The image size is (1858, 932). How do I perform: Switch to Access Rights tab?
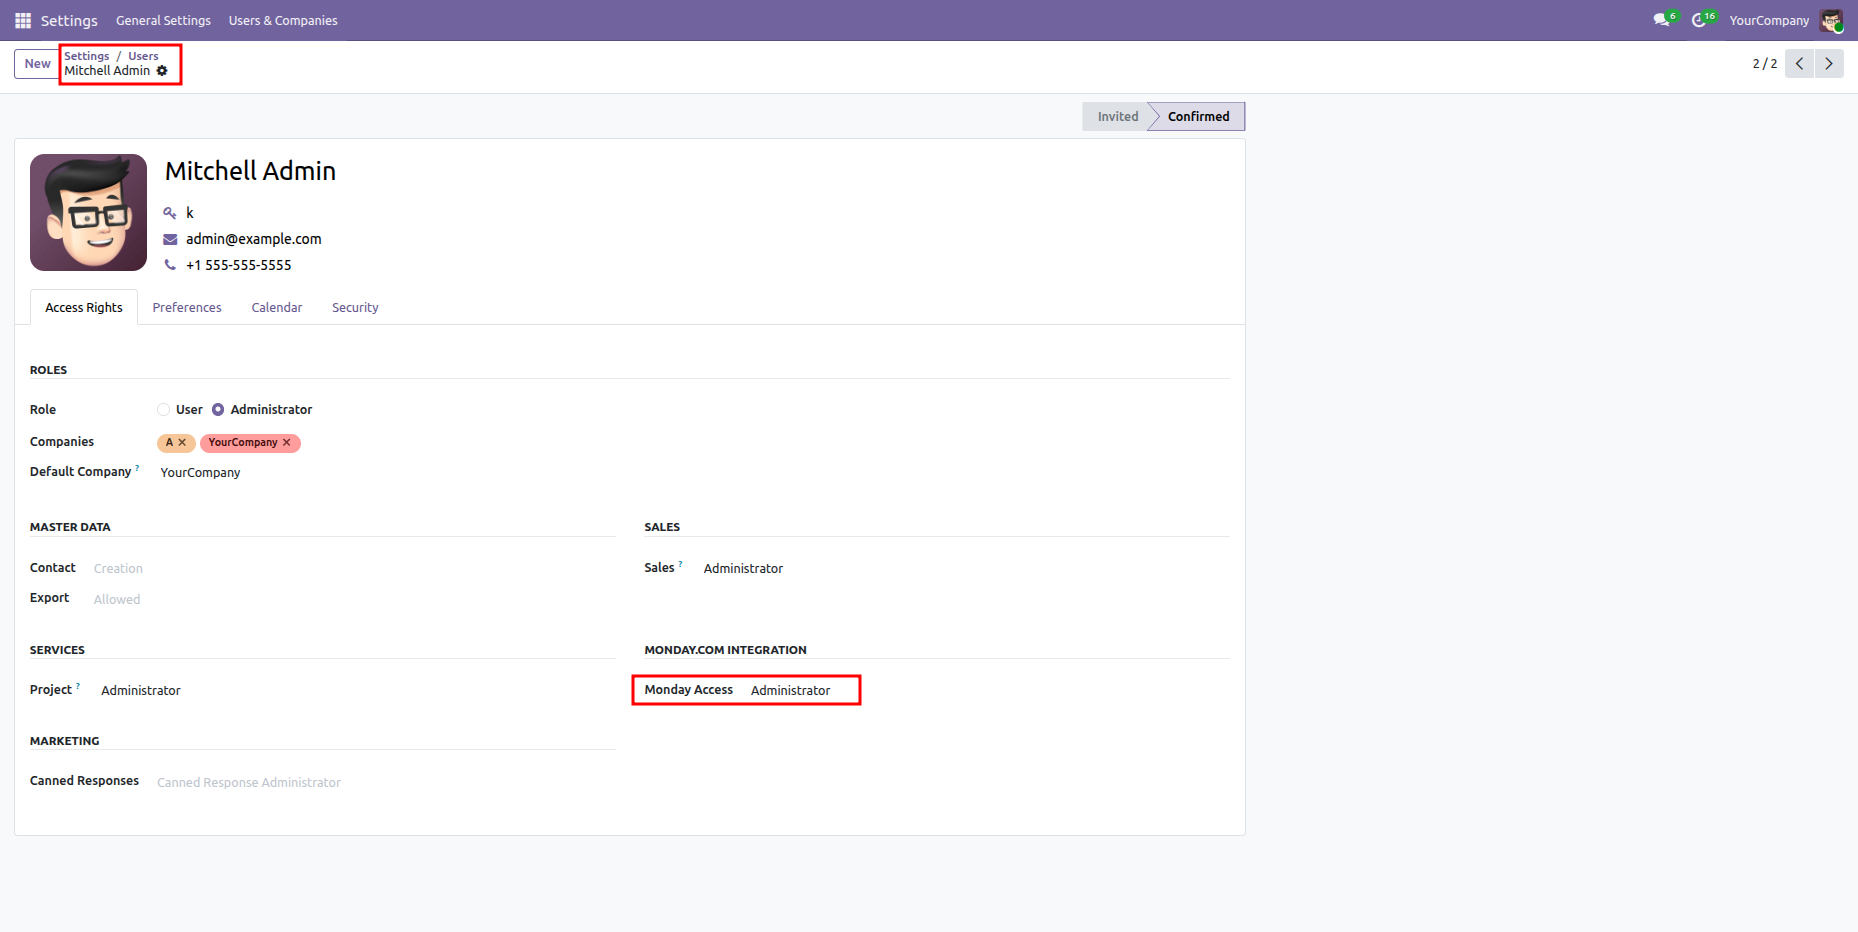click(x=84, y=307)
